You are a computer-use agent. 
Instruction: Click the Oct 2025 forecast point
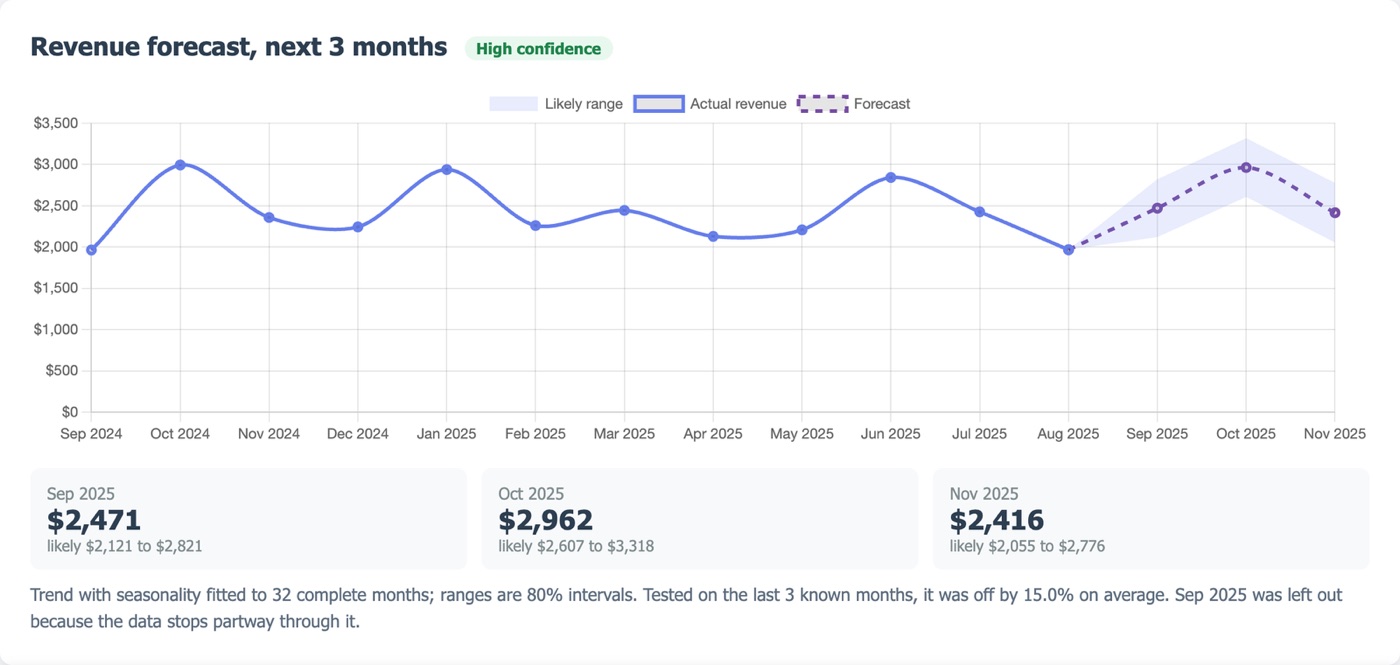point(1246,167)
